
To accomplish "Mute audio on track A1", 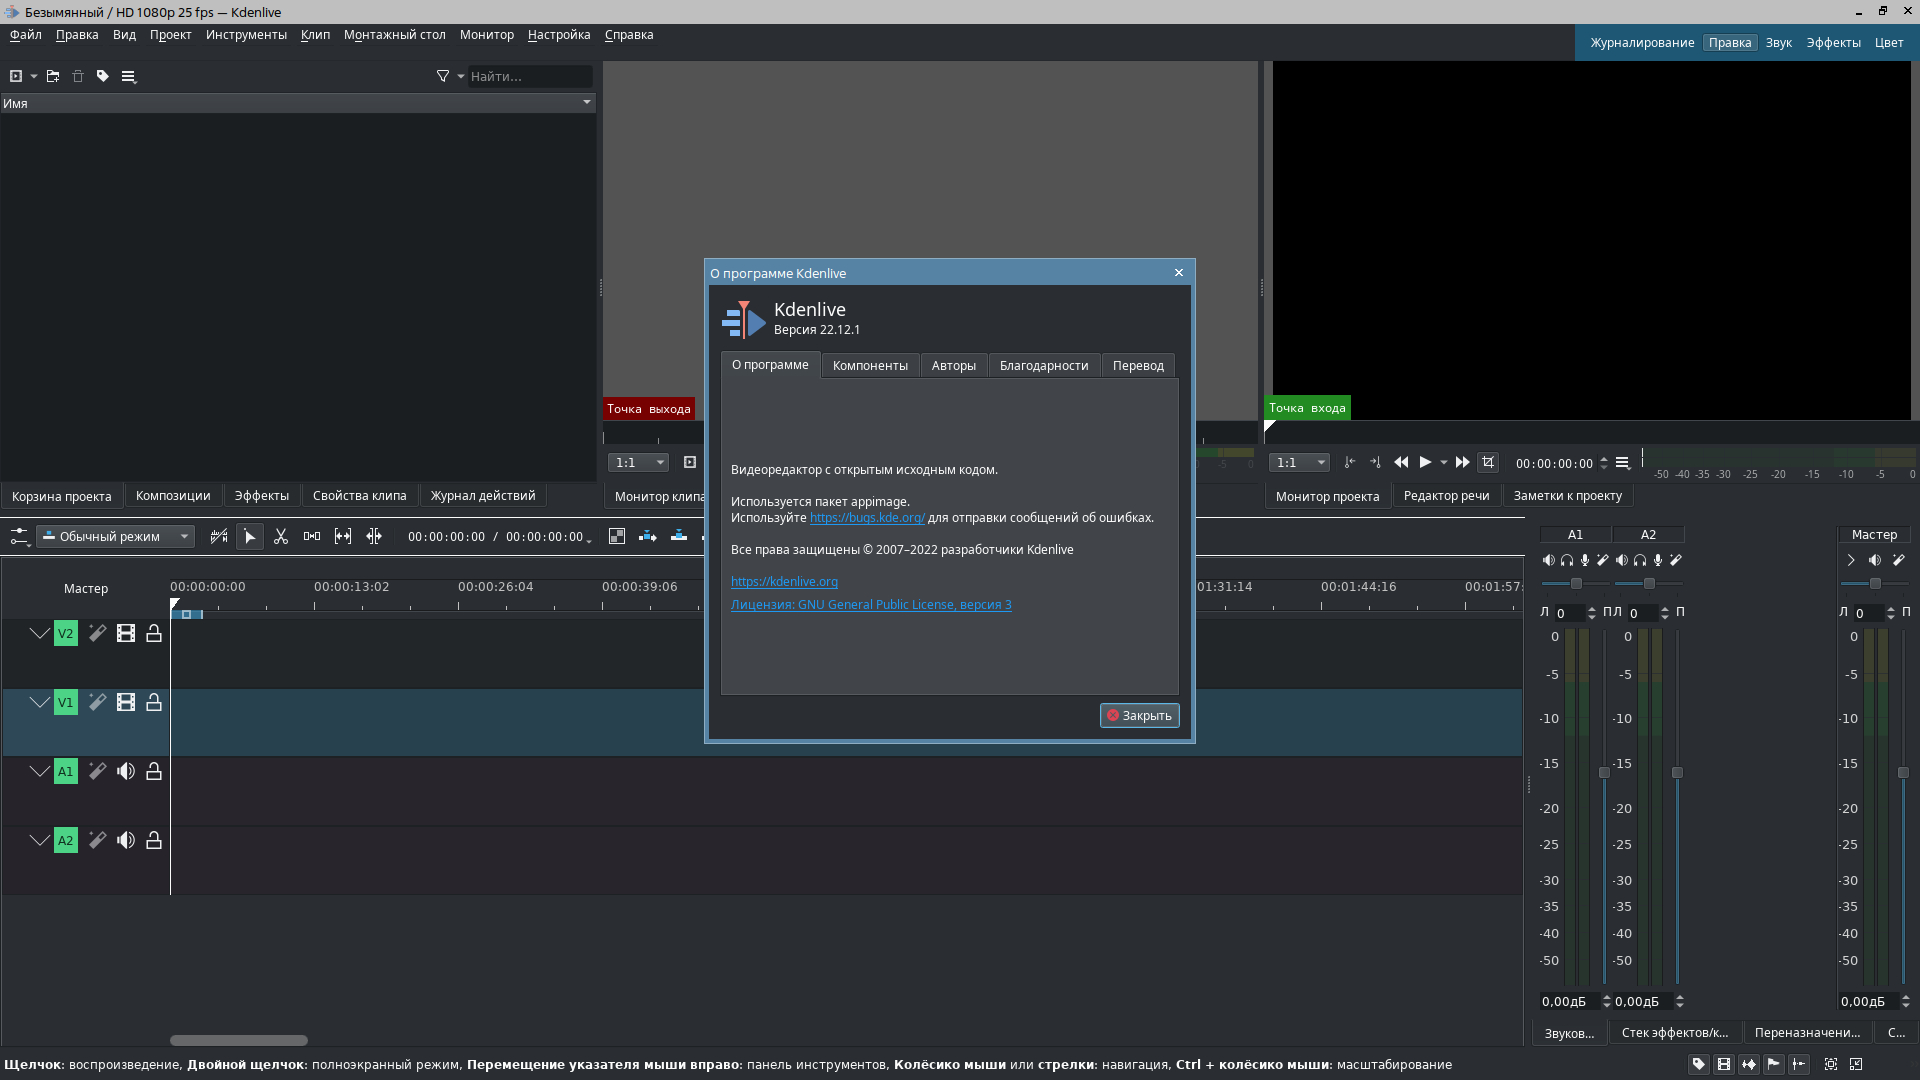I will [x=126, y=771].
